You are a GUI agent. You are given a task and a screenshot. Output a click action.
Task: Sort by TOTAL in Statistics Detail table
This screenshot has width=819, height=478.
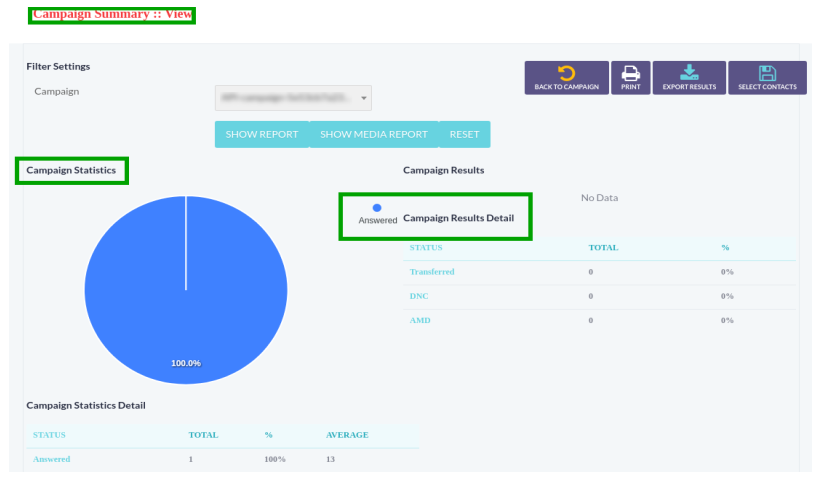pyautogui.click(x=203, y=435)
